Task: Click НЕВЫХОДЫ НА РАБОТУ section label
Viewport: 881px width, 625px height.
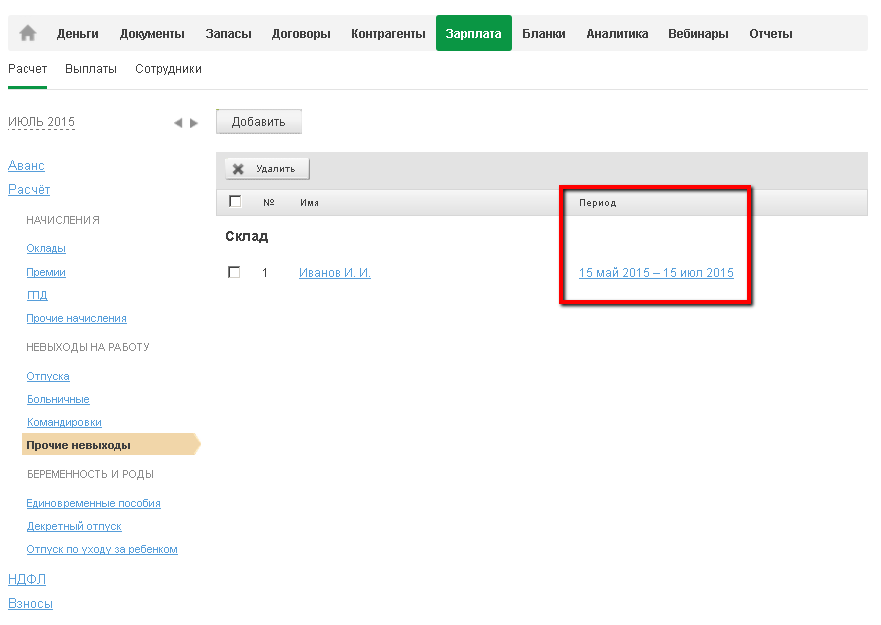Action: pos(88,347)
